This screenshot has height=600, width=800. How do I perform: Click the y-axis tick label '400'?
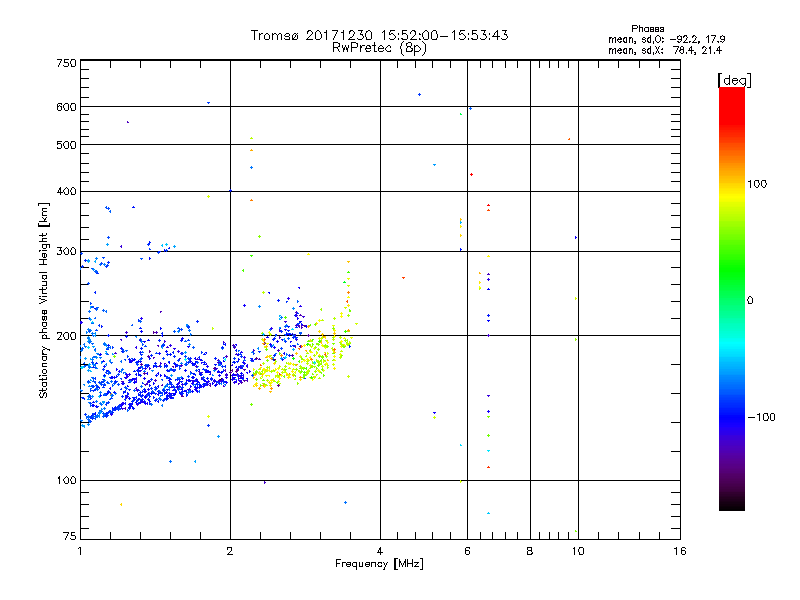(x=67, y=191)
